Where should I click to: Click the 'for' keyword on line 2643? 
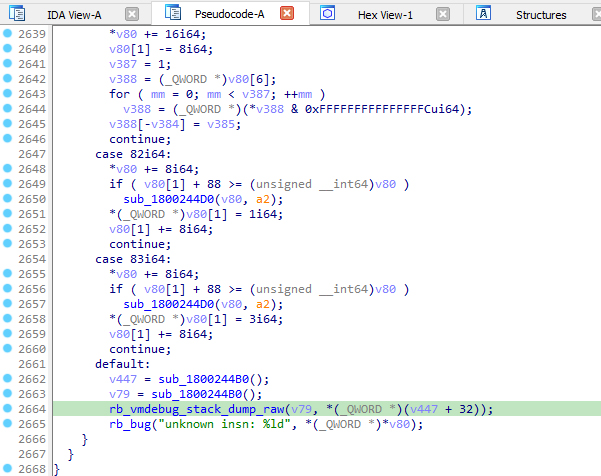point(119,94)
